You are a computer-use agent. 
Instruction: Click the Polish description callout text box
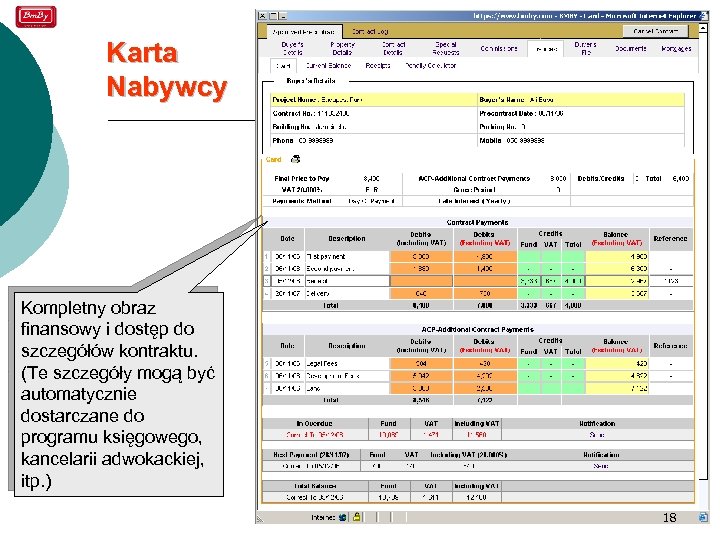tap(118, 394)
